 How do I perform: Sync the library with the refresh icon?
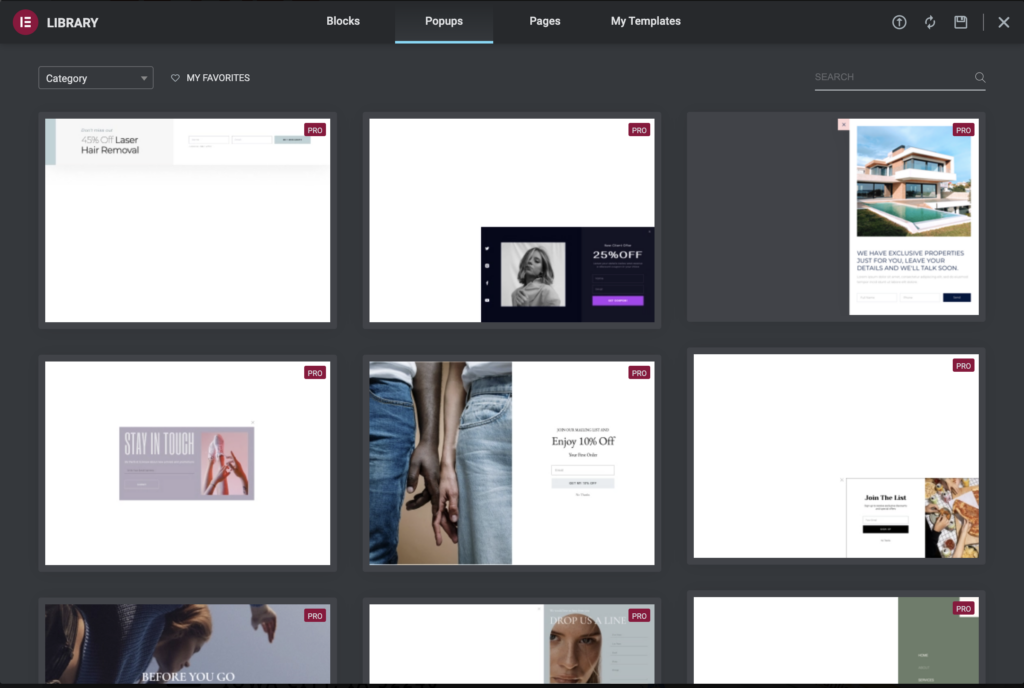click(x=930, y=22)
